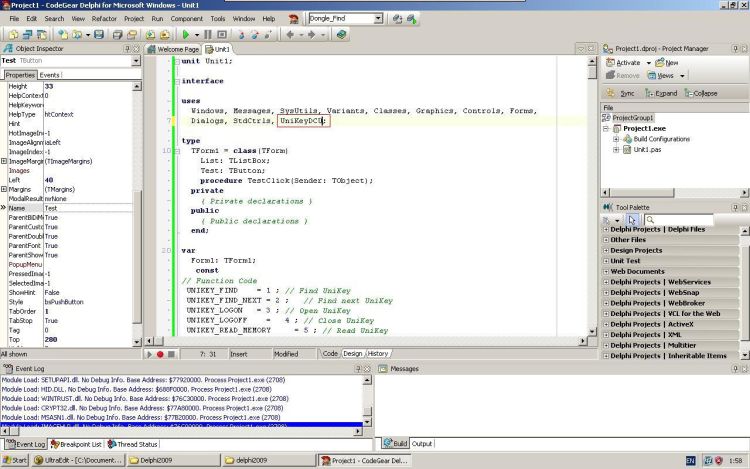This screenshot has width=750, height=469.
Task: Collapse the Project1.exe tree node
Action: coord(606,129)
